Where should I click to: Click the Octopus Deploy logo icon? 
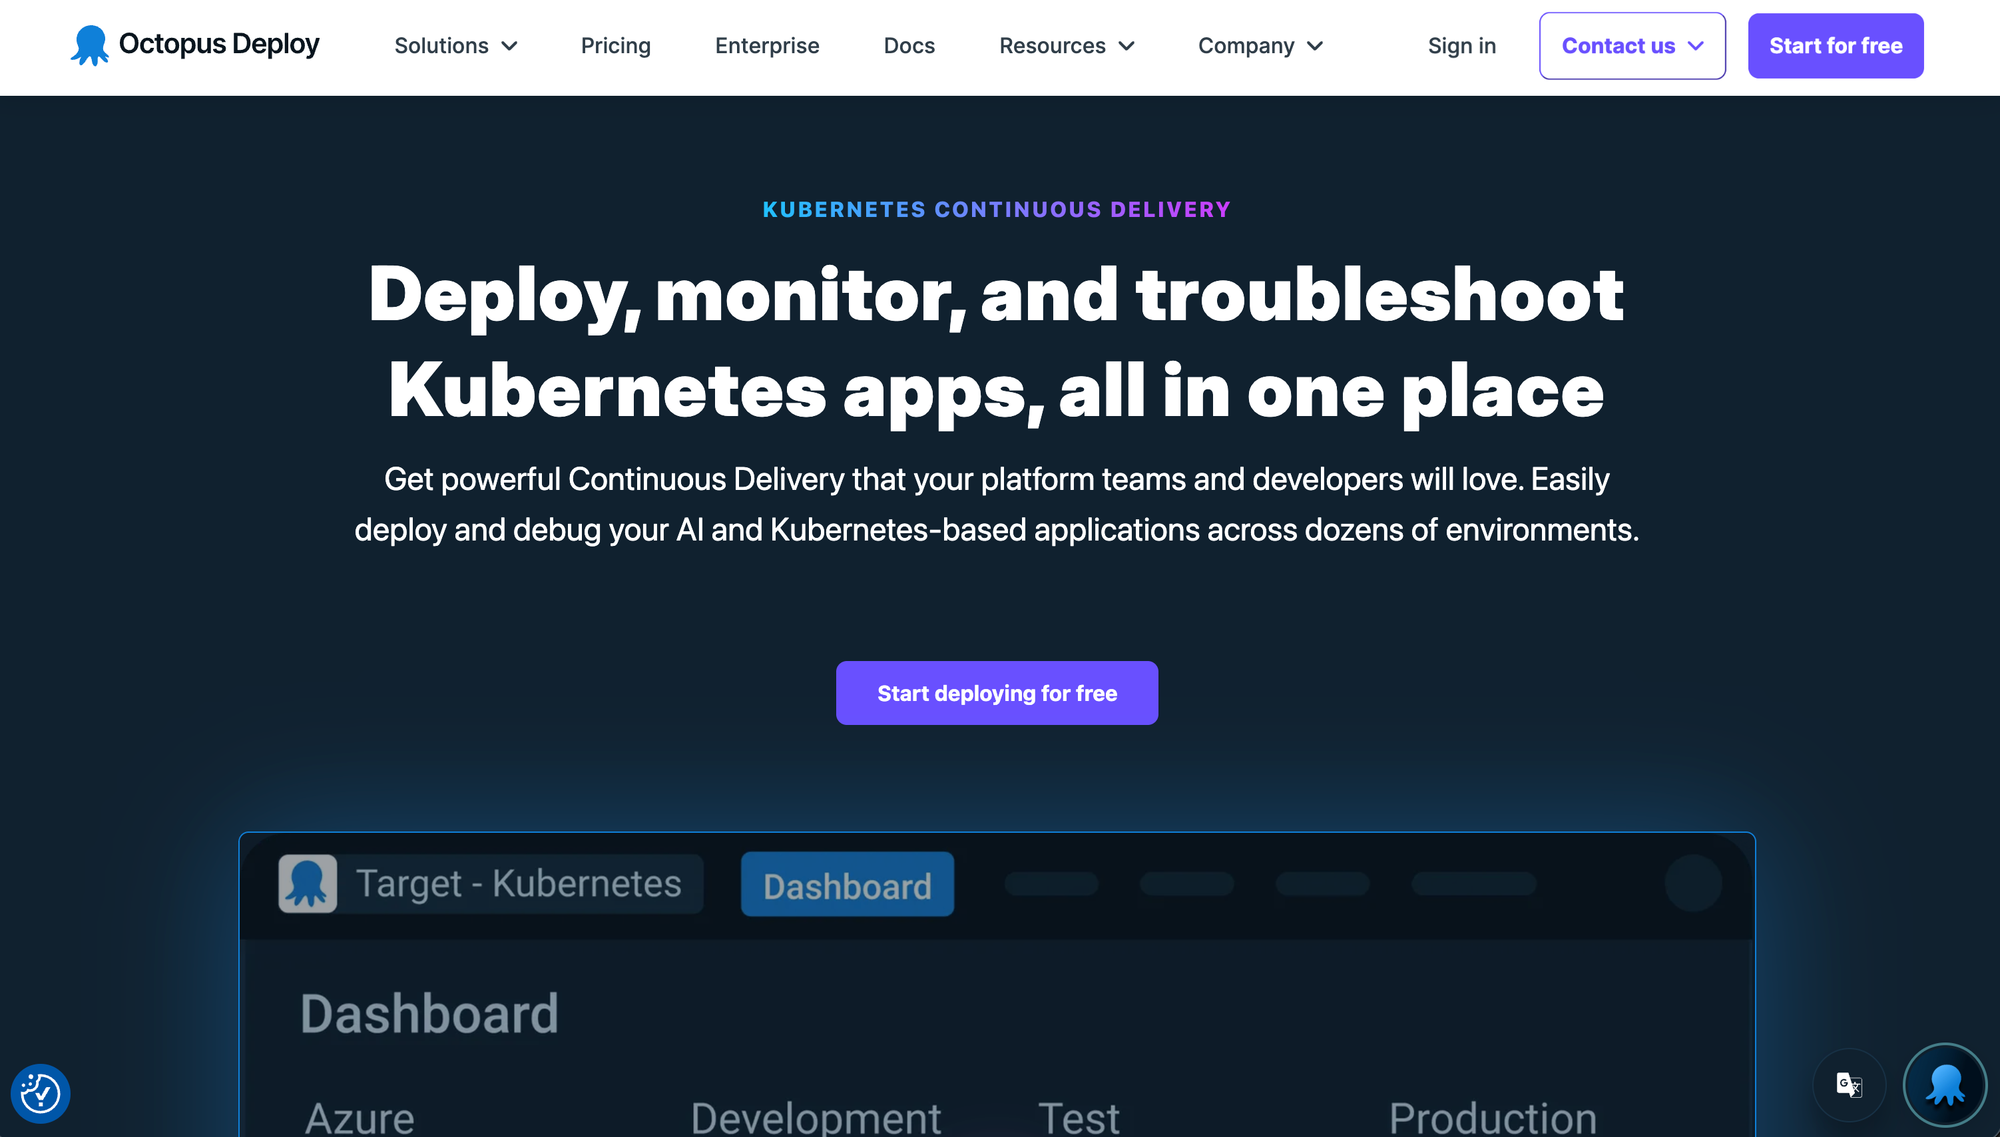coord(89,46)
